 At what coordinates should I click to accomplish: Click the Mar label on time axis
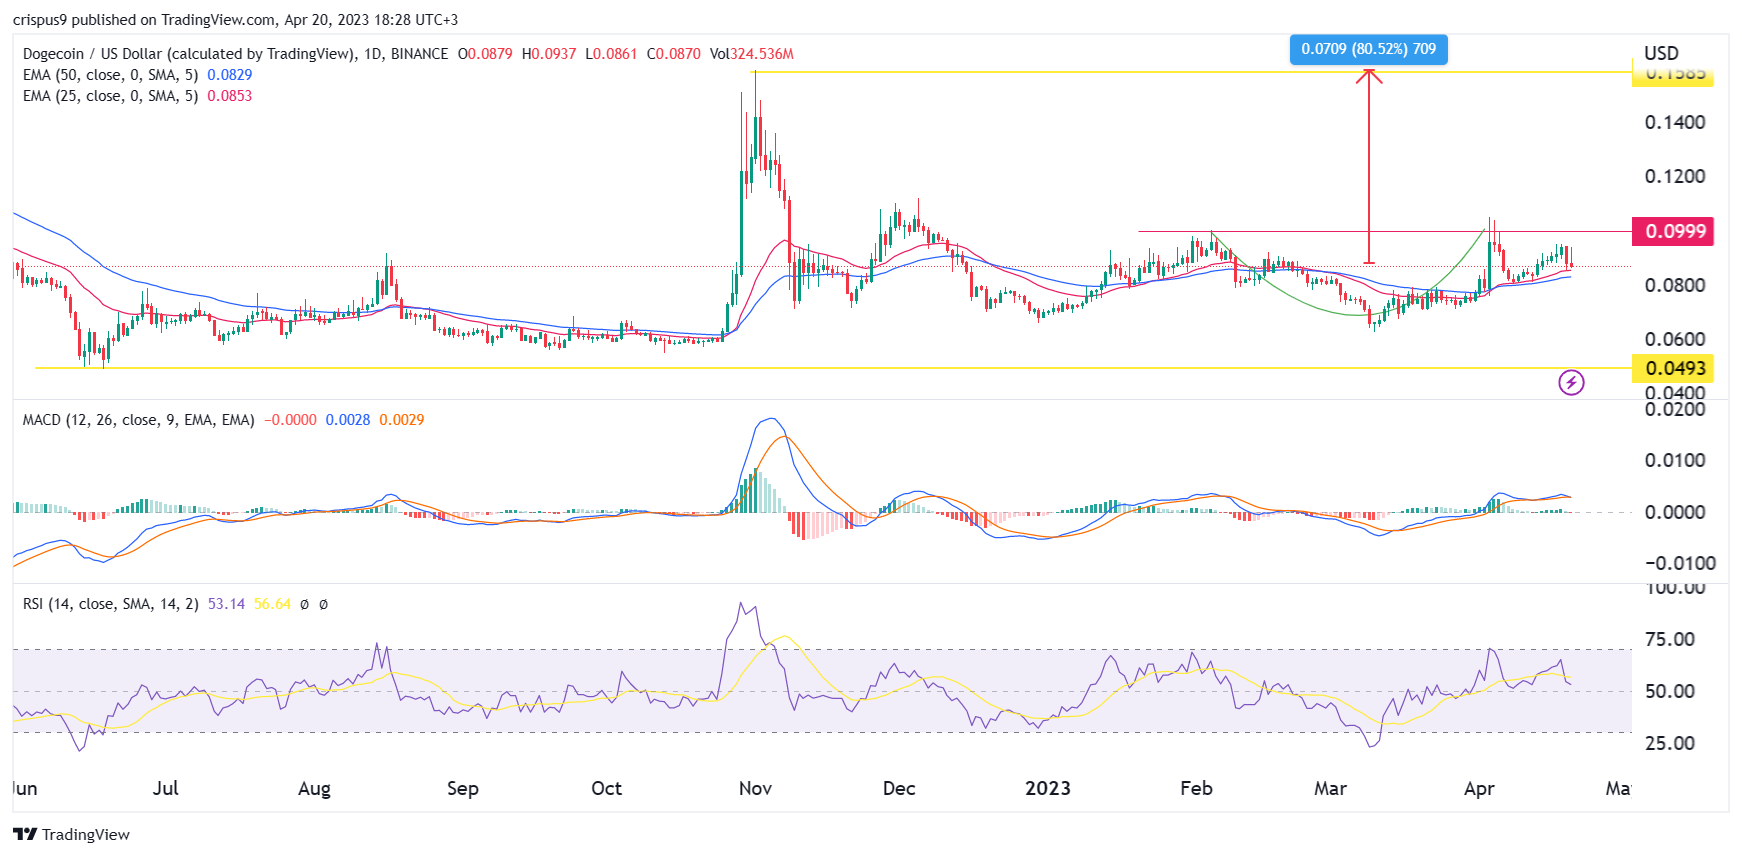coord(1330,788)
